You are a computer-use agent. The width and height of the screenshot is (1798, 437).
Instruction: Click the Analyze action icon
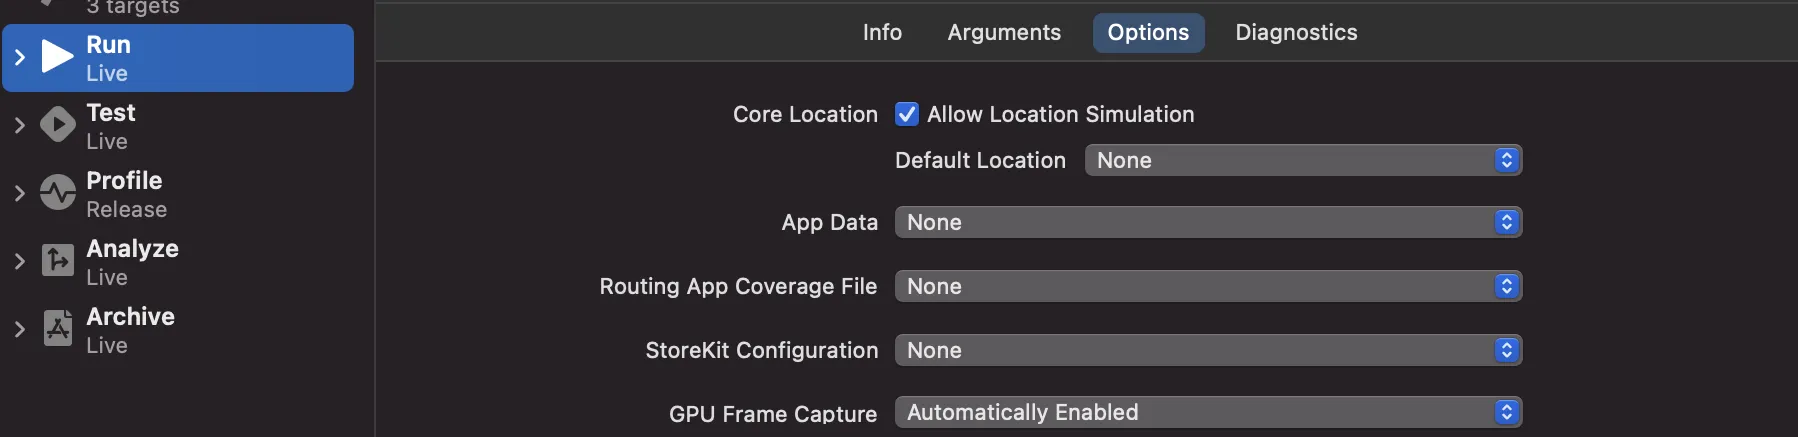(57, 261)
